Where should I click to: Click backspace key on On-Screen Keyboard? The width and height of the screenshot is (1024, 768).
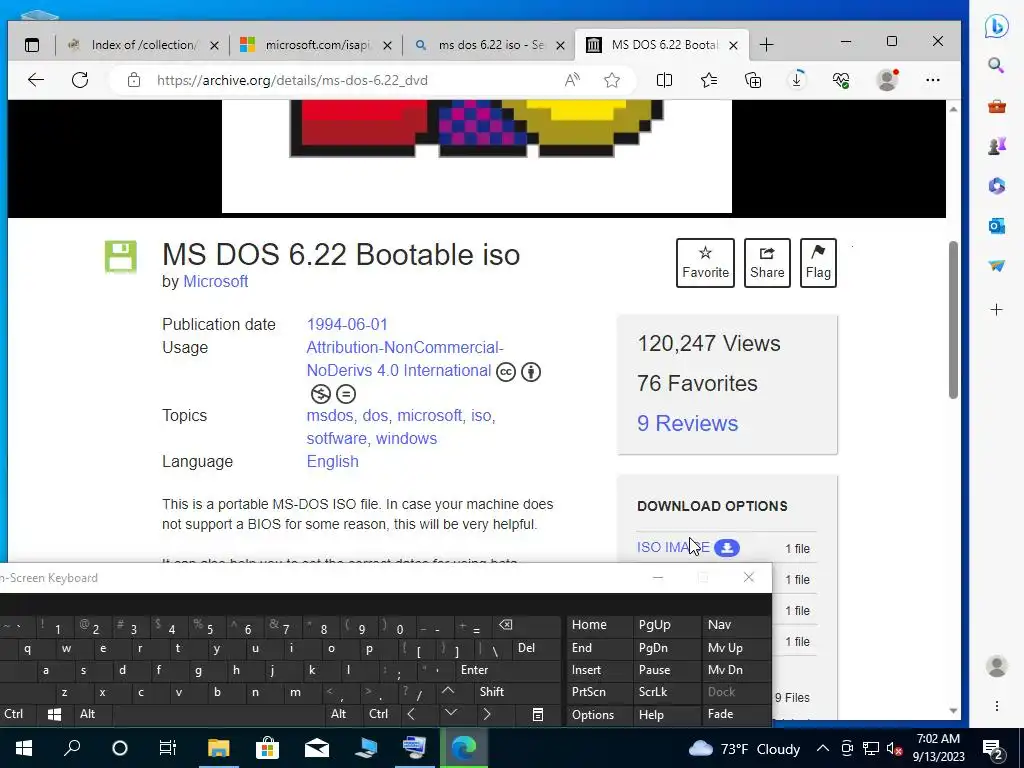pyautogui.click(x=505, y=625)
